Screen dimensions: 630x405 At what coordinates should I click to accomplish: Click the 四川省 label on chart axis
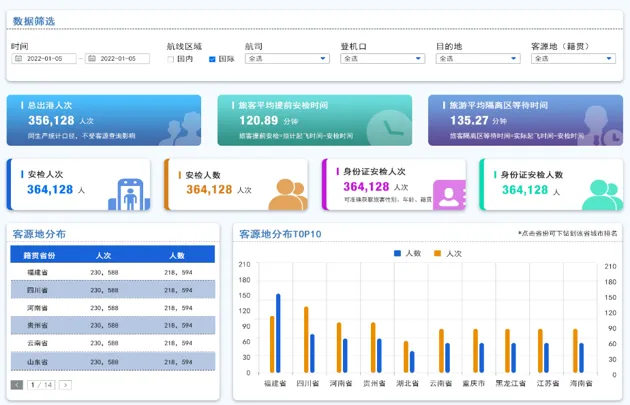pos(308,383)
